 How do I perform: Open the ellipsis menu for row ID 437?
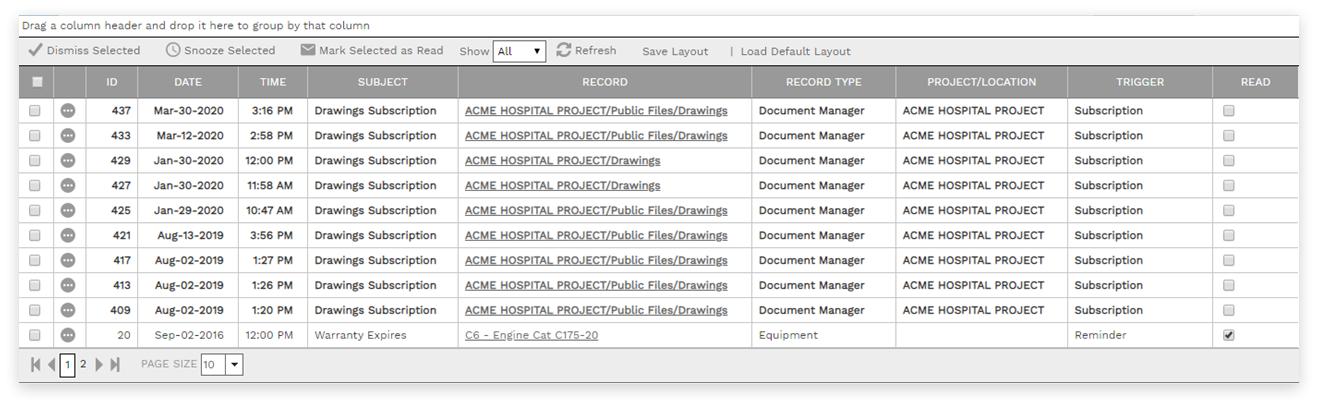click(68, 111)
